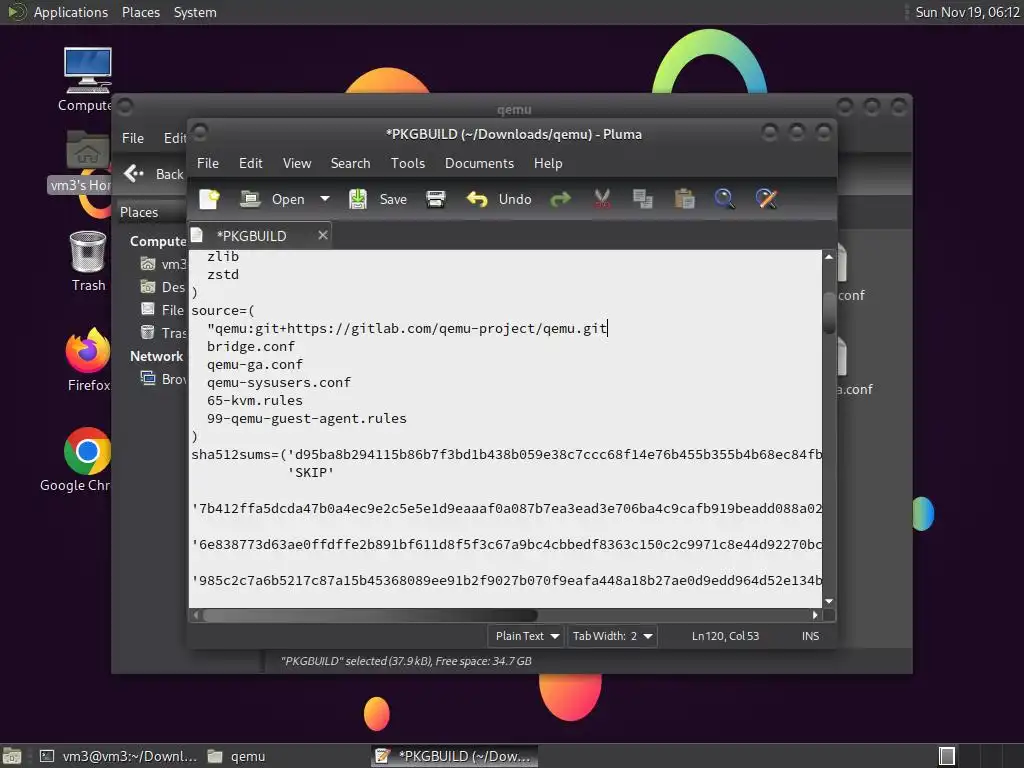Image resolution: width=1024 pixels, height=768 pixels.
Task: Switch to the PKGBUILD taskbar item
Action: (x=455, y=756)
